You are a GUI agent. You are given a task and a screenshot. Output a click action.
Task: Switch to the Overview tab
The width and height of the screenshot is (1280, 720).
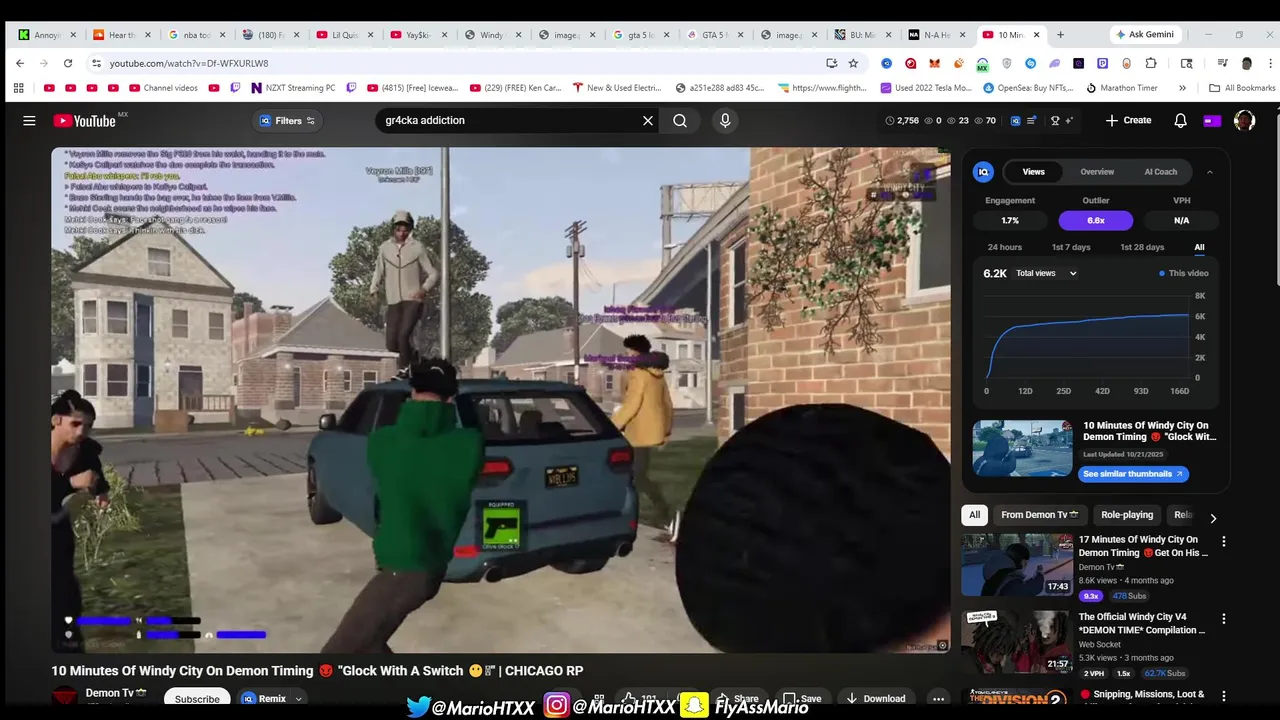1097,172
